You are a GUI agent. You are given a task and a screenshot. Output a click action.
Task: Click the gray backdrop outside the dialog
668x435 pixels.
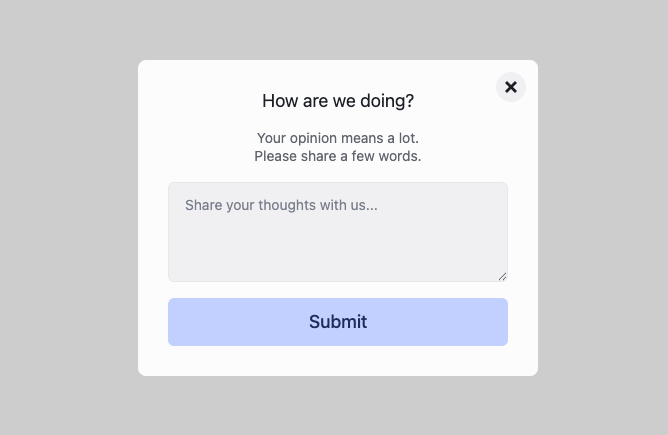tap(70, 220)
